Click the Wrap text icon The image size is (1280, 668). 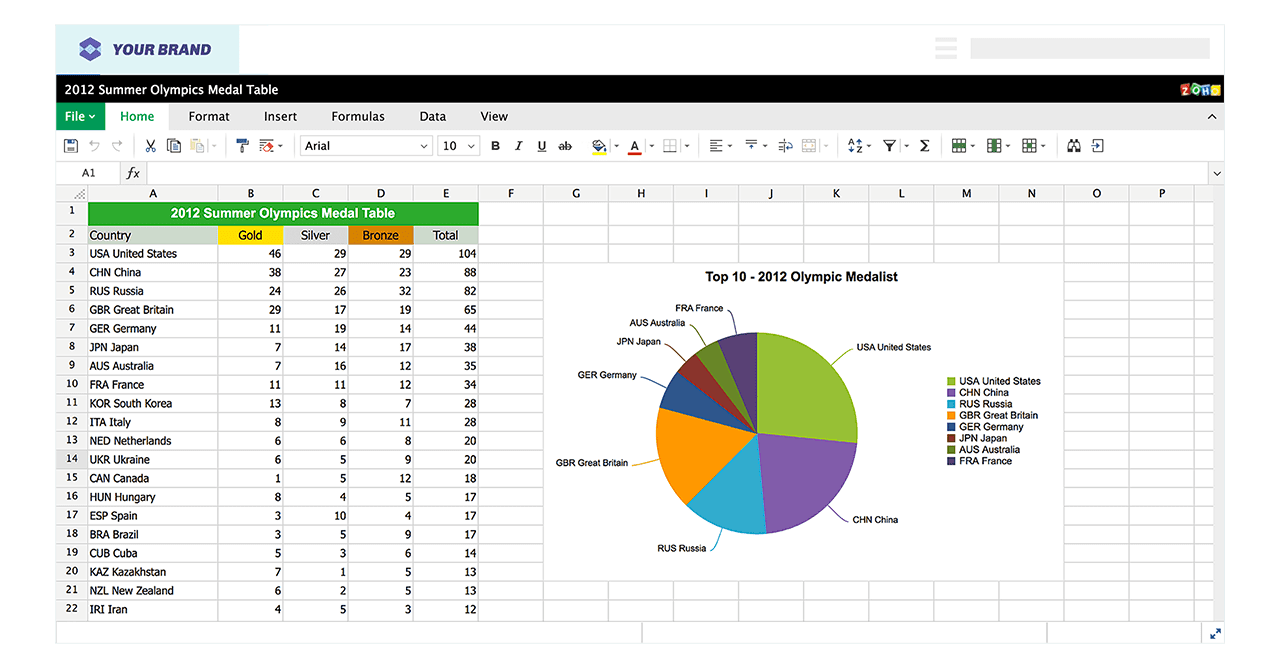785,146
